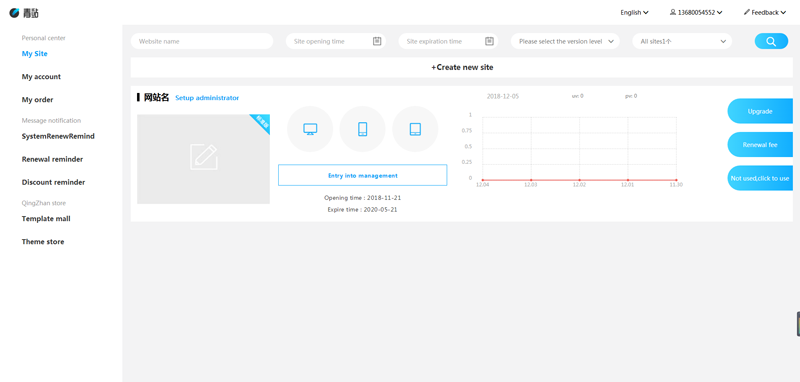Click the mobile phone preview icon
This screenshot has width=800, height=382.
click(363, 129)
